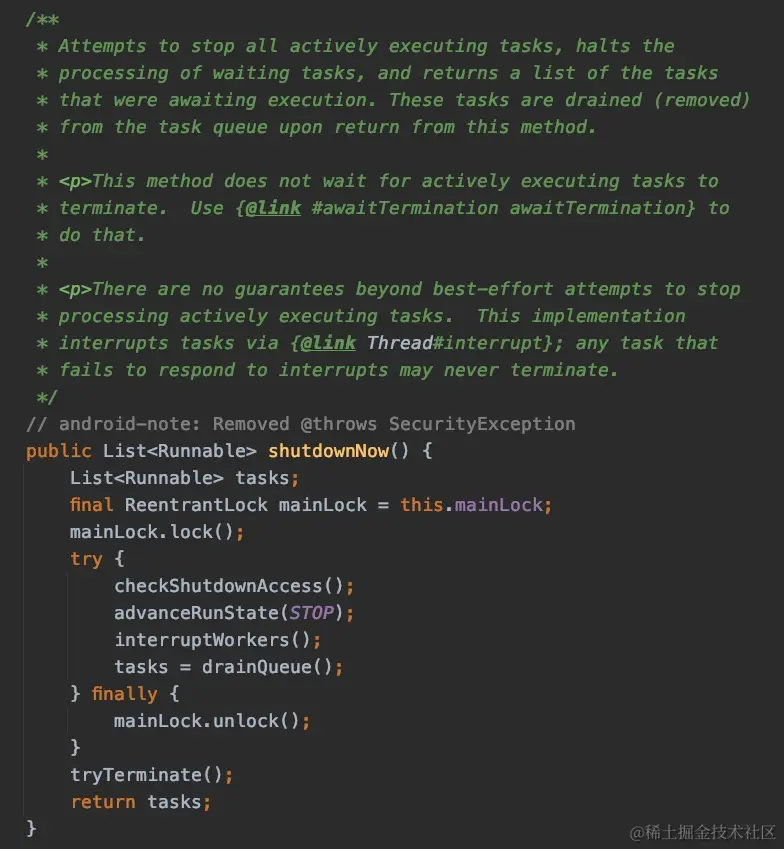Click the advanceRunState method call
784x849 pixels.
pos(196,613)
